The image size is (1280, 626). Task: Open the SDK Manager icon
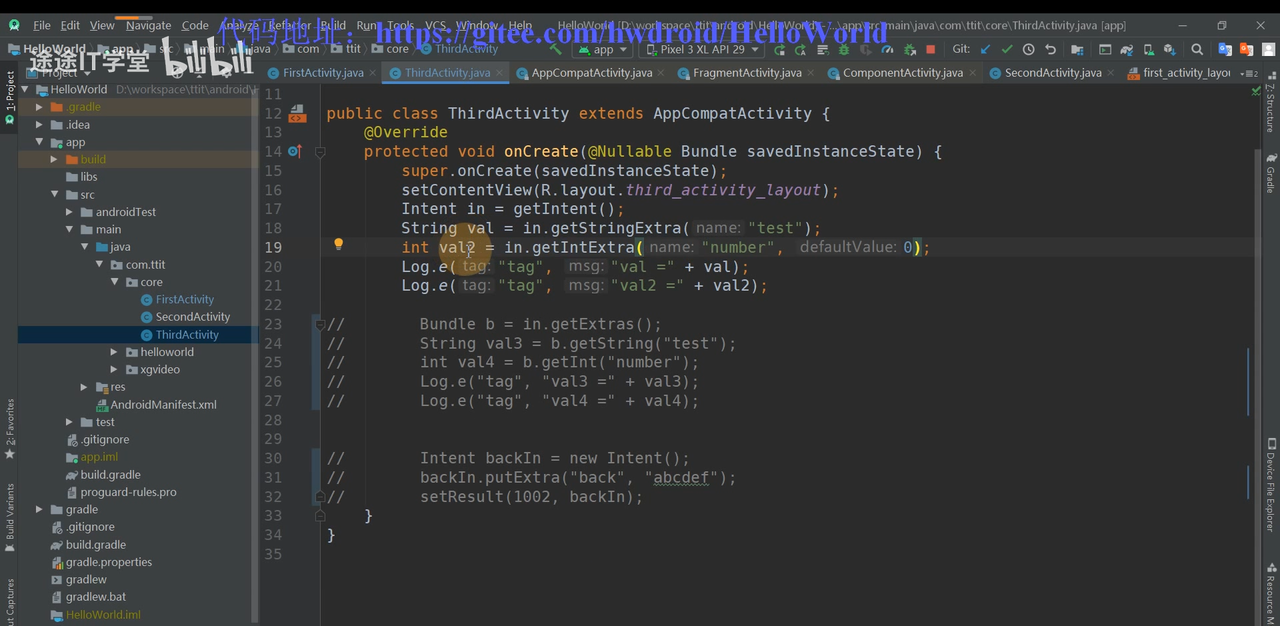click(1170, 49)
